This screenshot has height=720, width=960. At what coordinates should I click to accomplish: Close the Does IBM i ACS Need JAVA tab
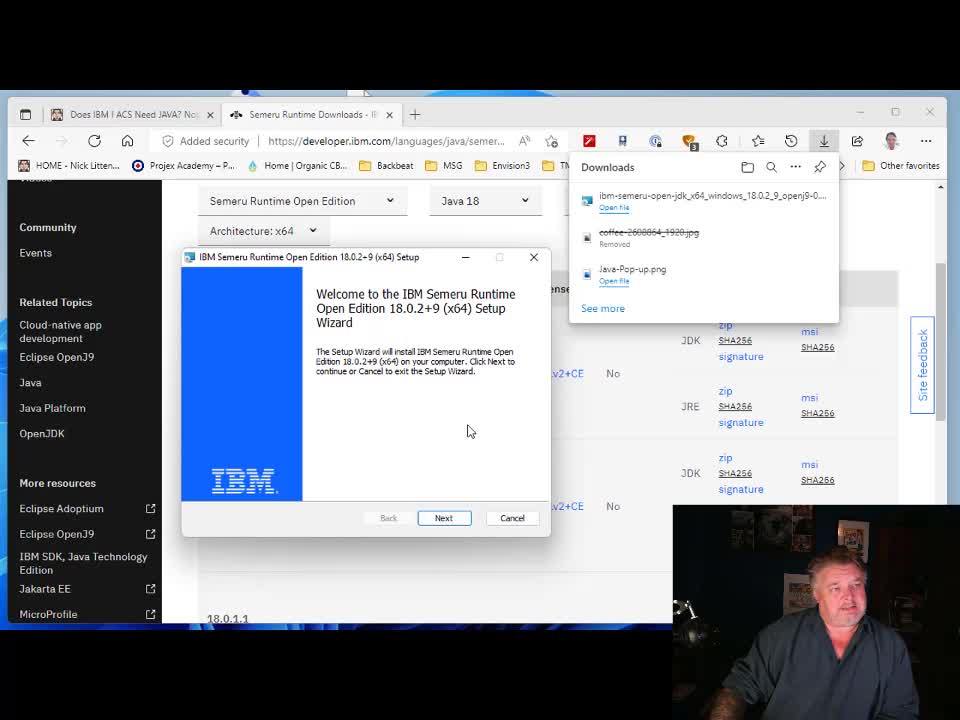(210, 114)
